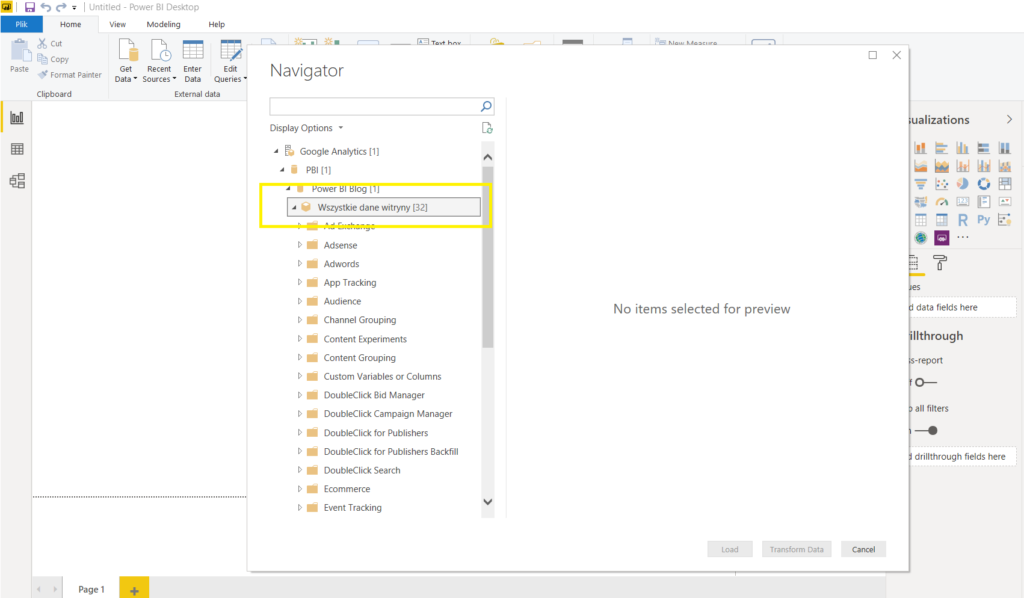1024x598 pixels.
Task: Switch to Data view in left sidebar
Action: 17,150
